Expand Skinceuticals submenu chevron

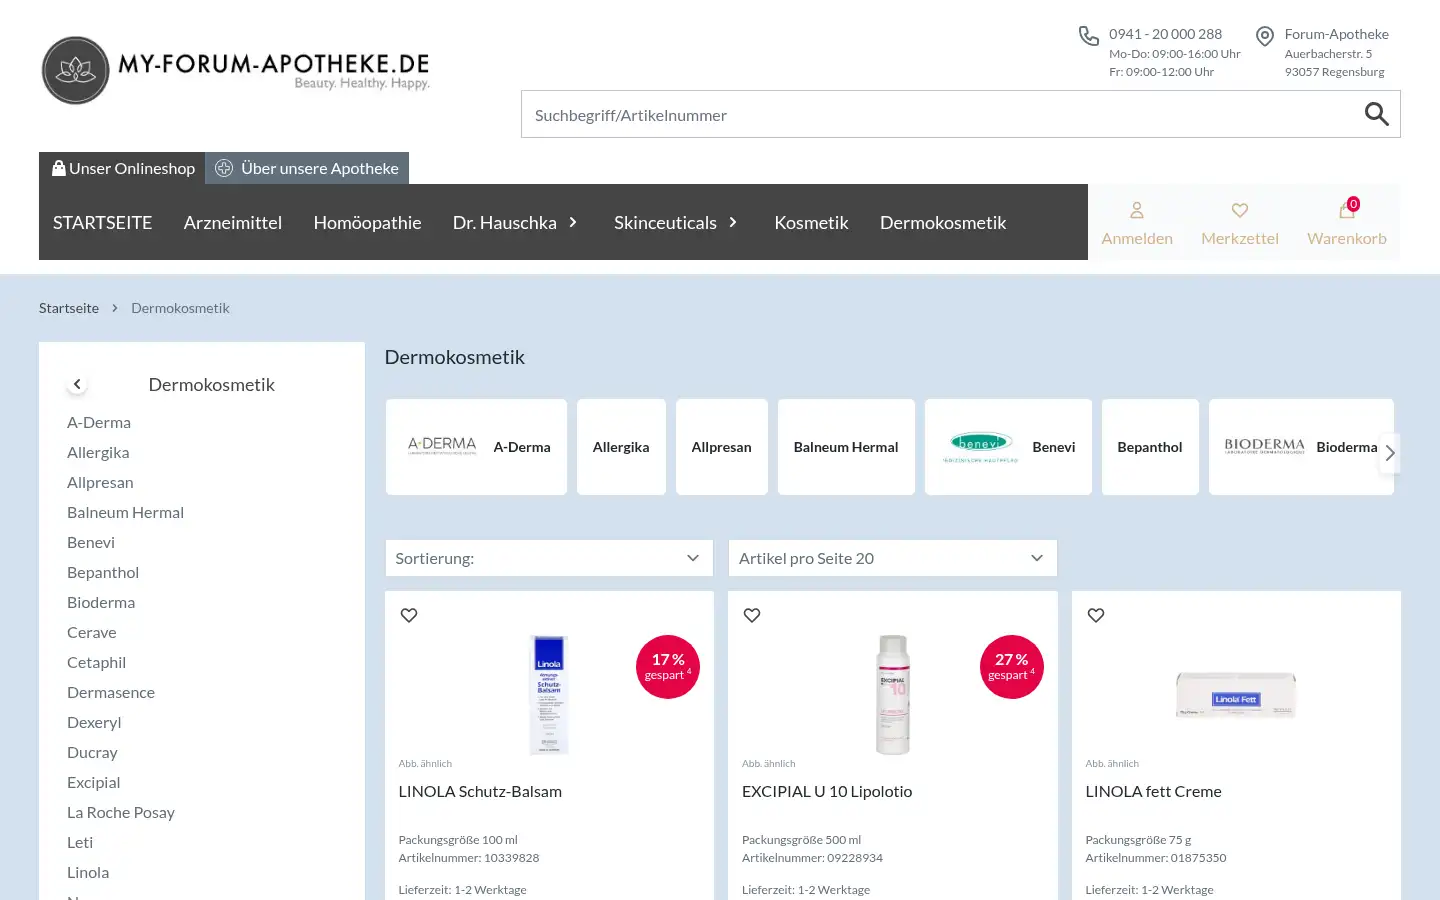733,222
